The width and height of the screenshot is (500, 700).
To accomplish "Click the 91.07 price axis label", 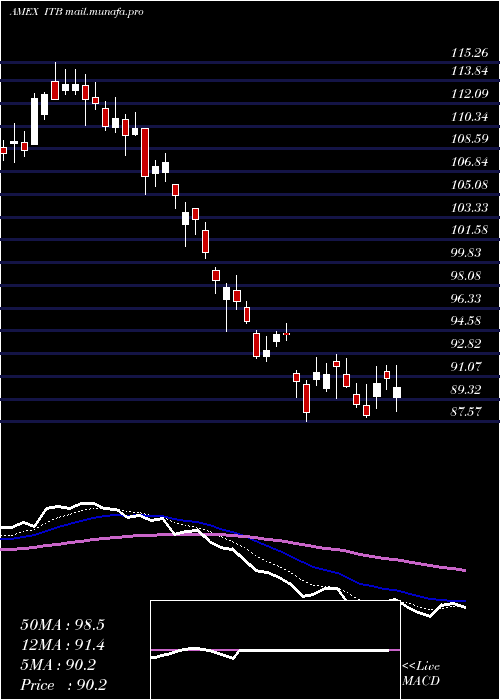I will 466,367.
